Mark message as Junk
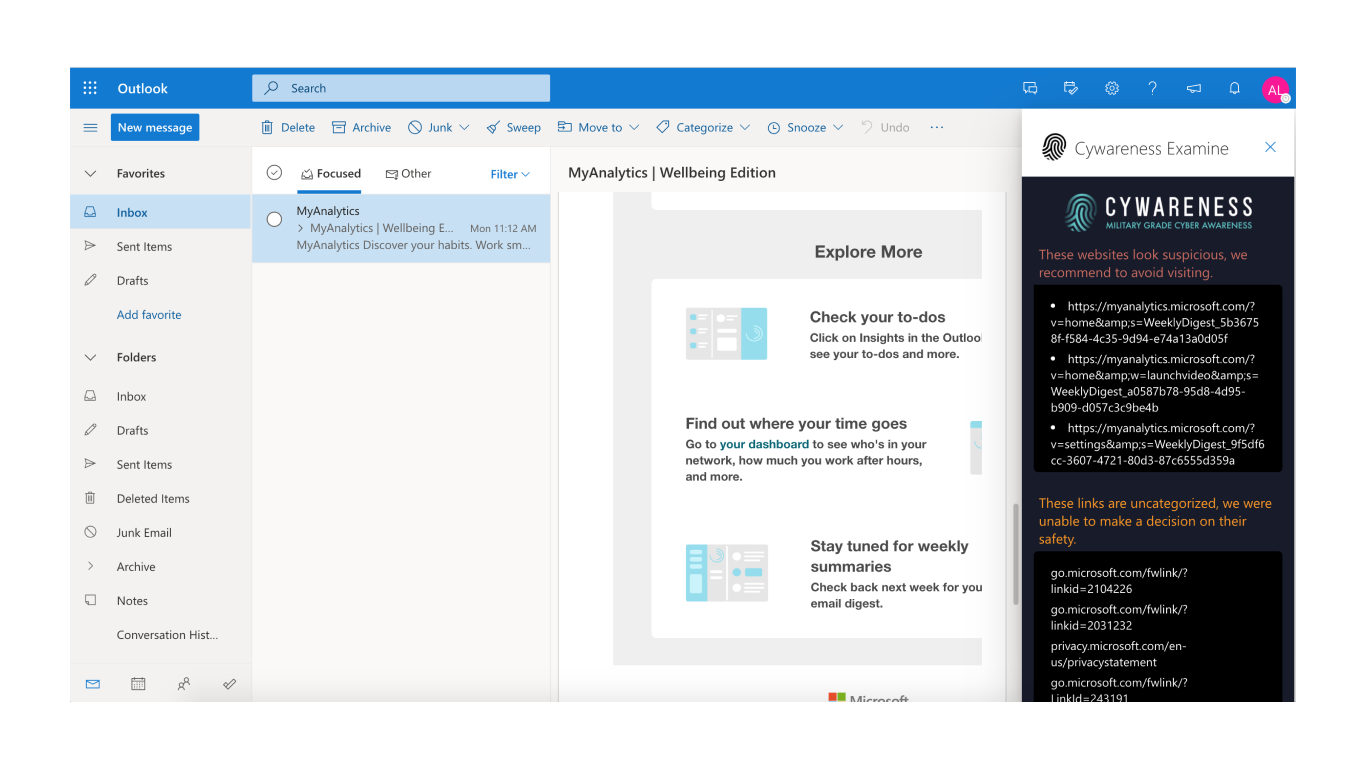The height and width of the screenshot is (768, 1366). (430, 128)
